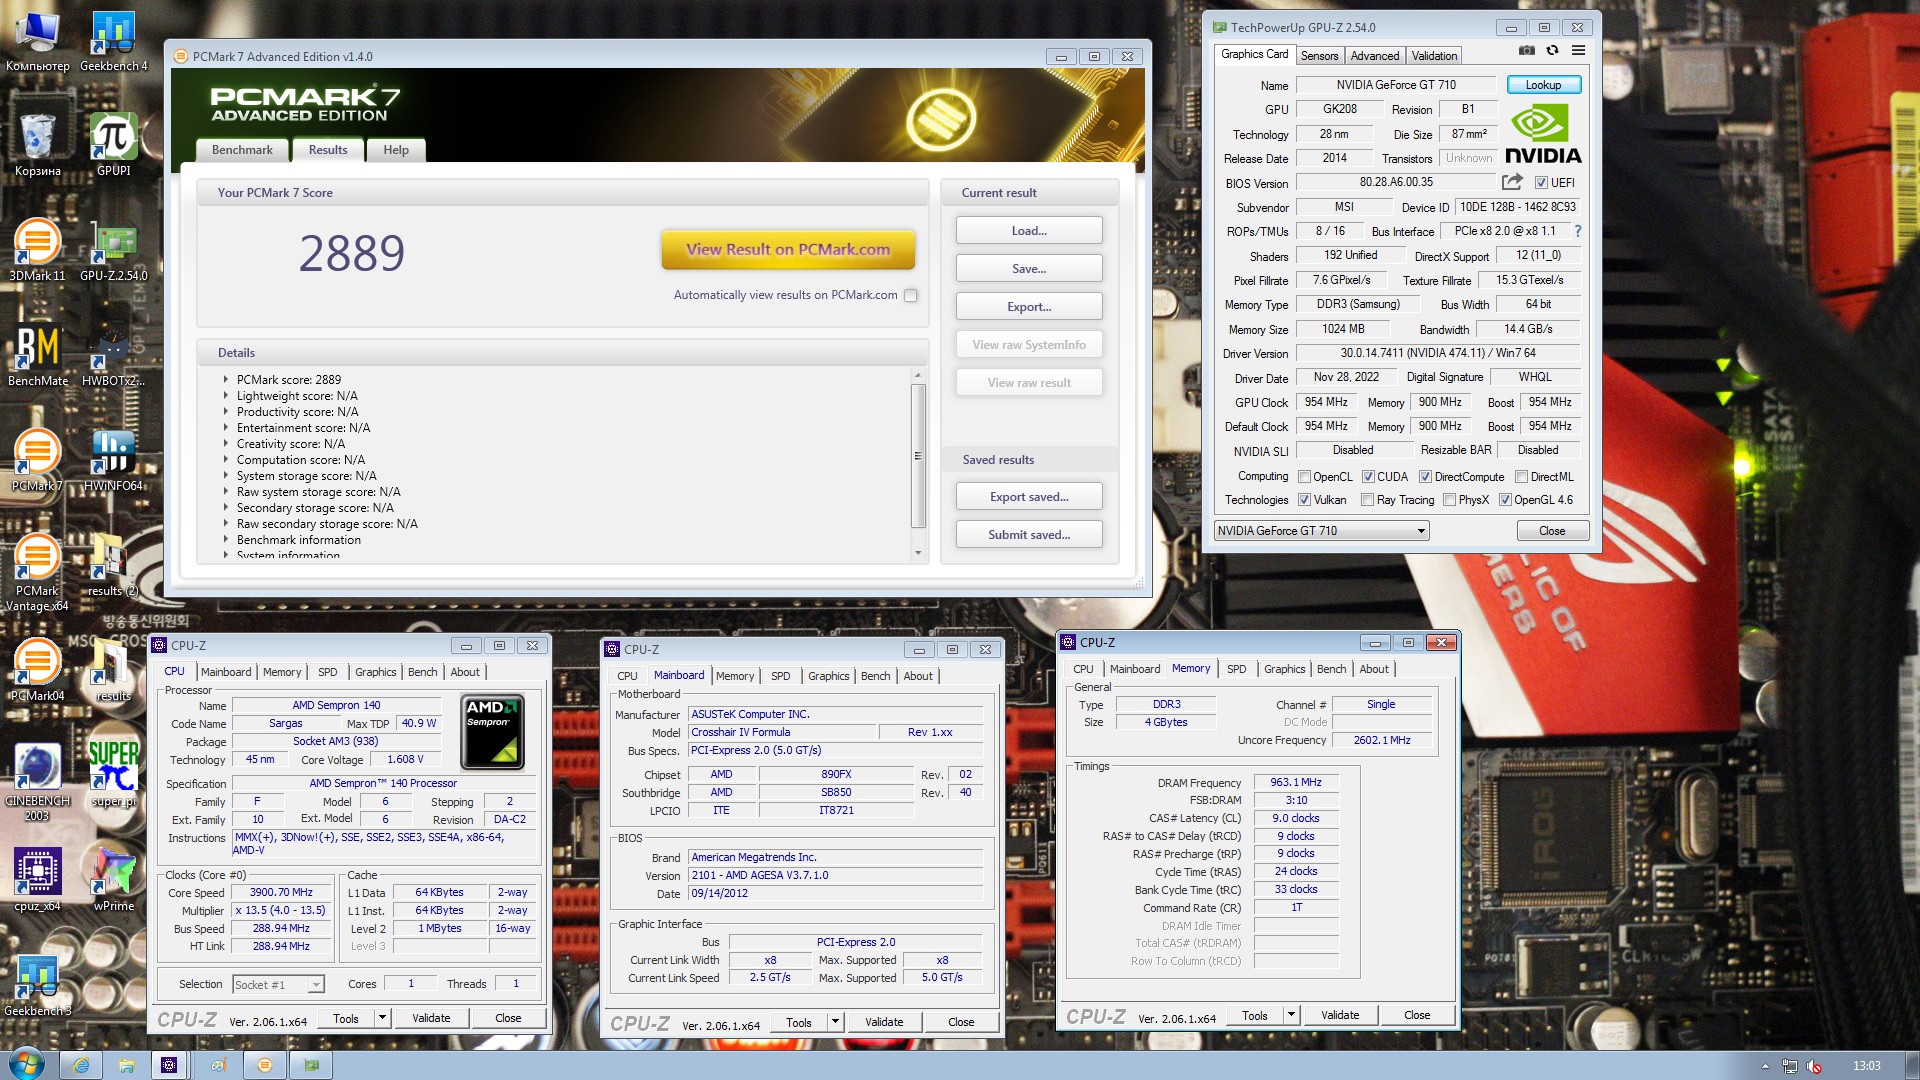Click bus interface question mark in GPU-Z
Viewport: 1920px width, 1080px height.
tap(1578, 231)
